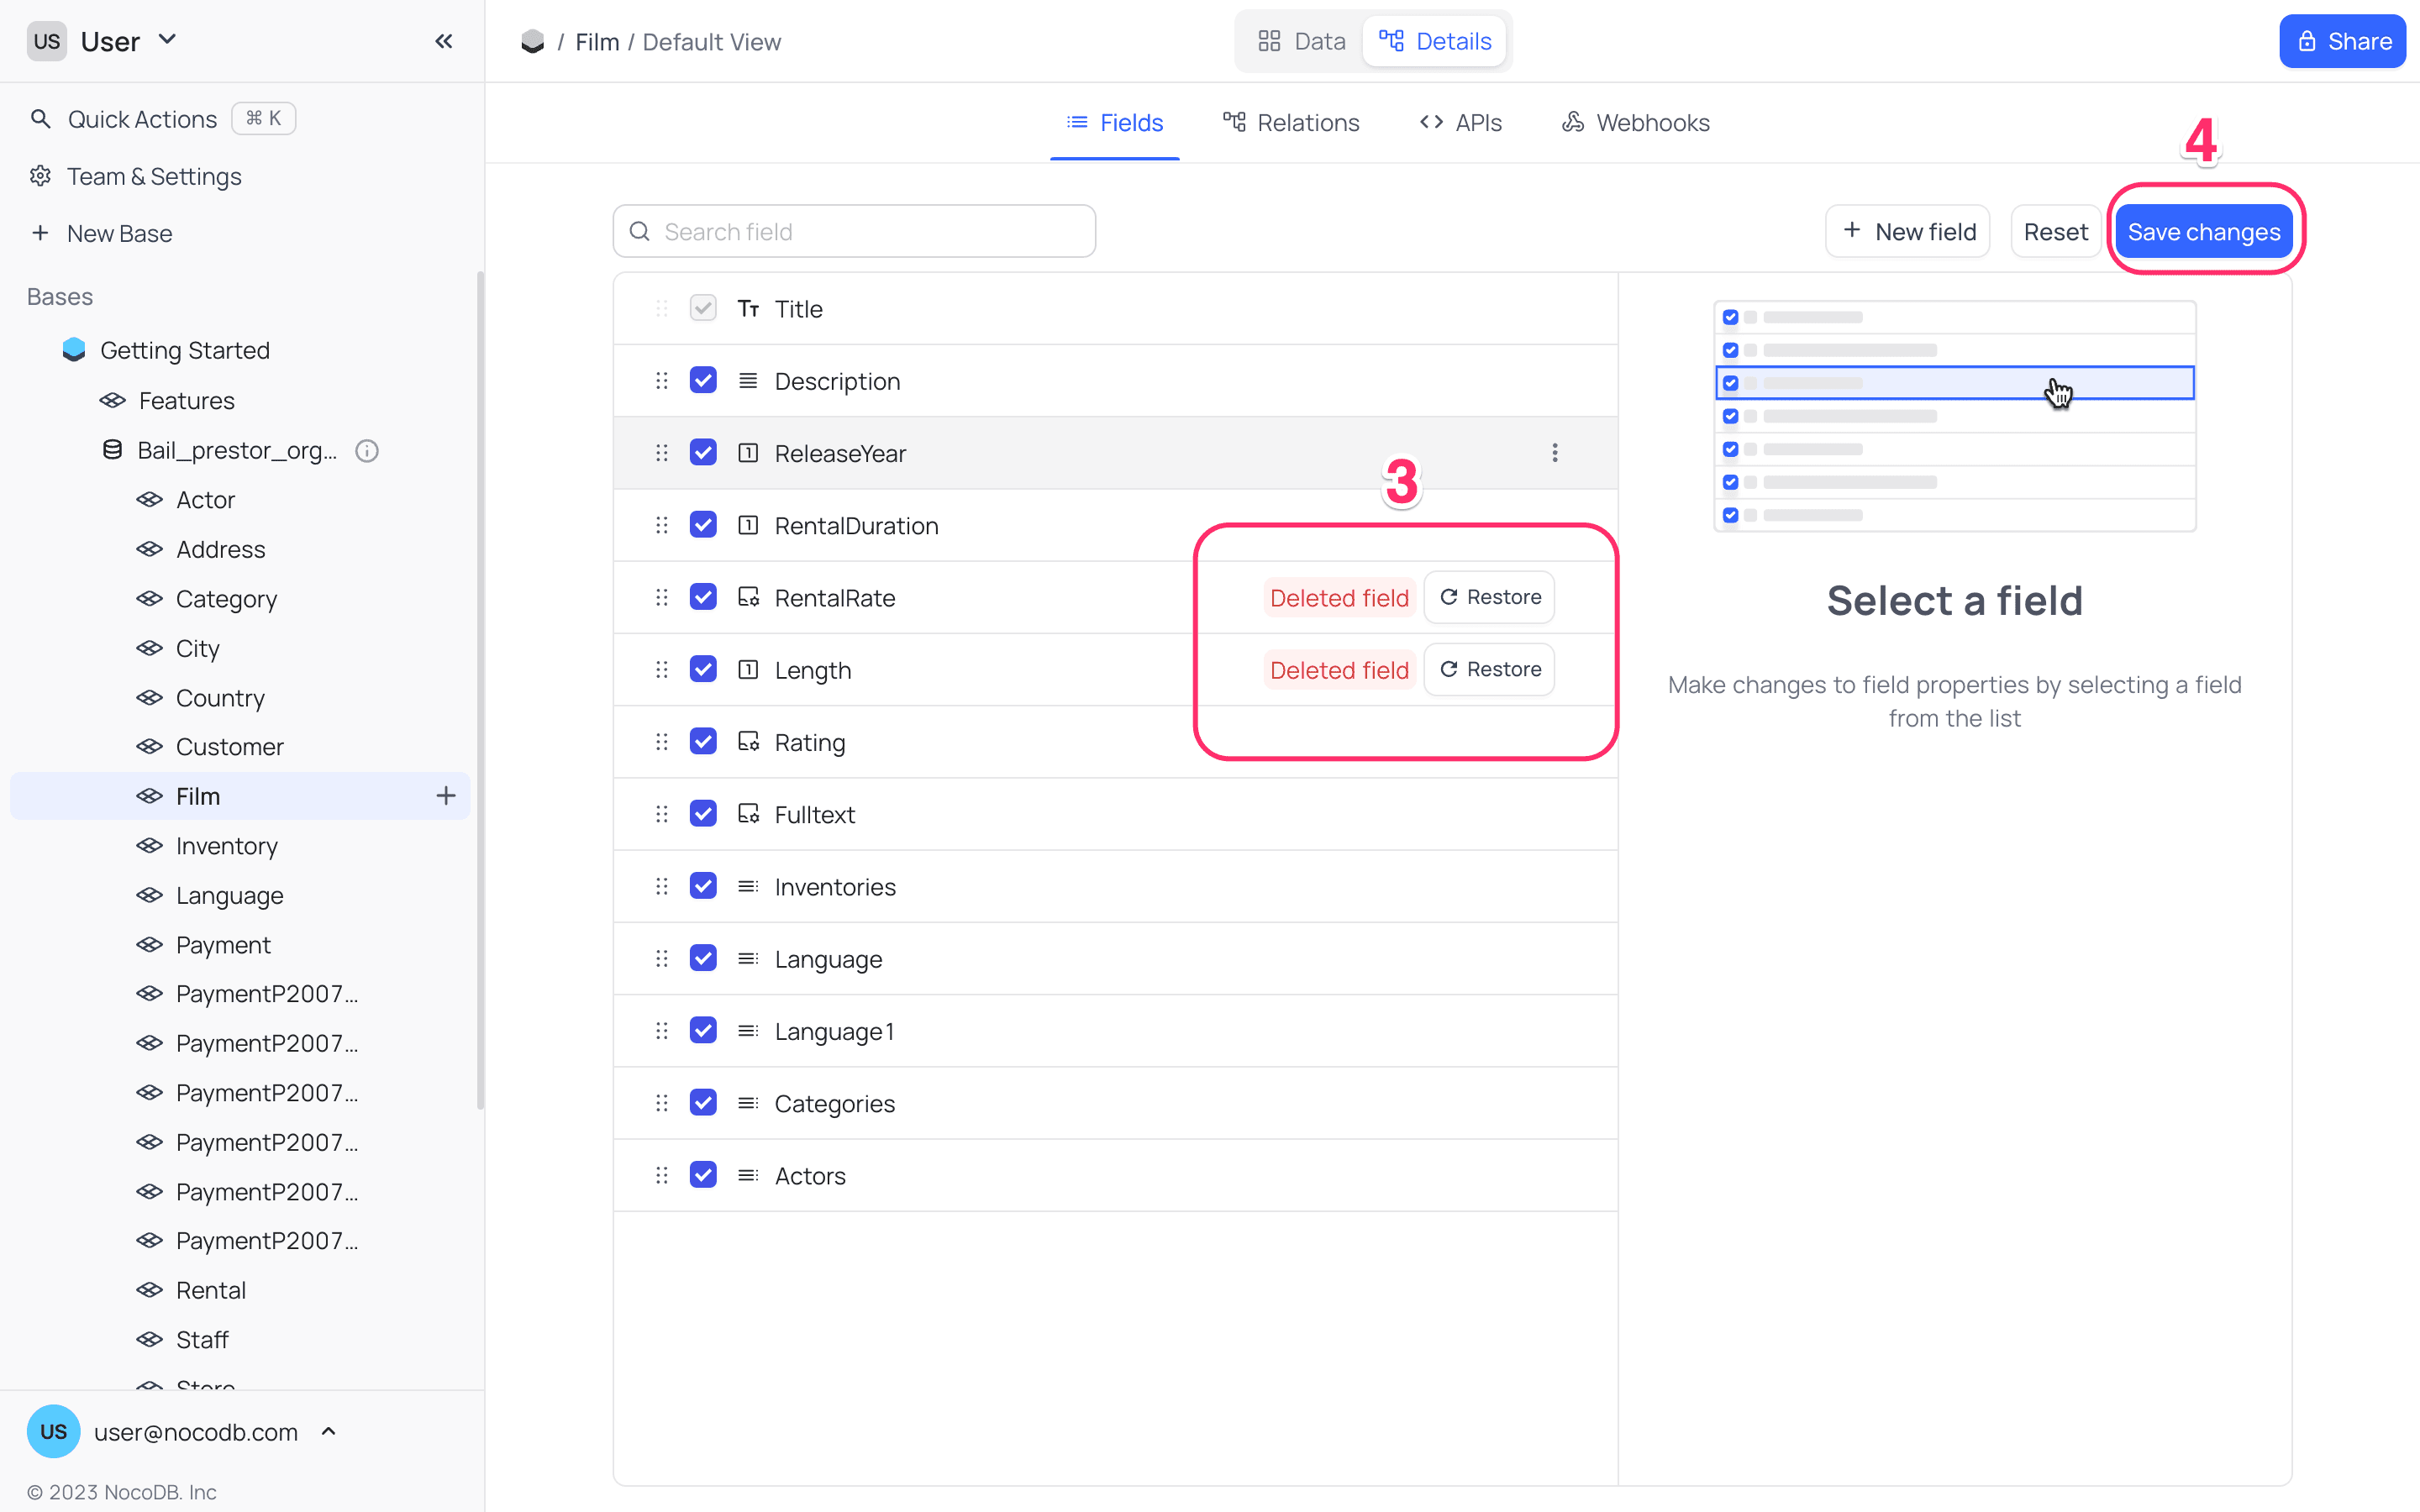Open the User workspace dropdown
Screen dimensions: 2420x1512
(x=166, y=40)
